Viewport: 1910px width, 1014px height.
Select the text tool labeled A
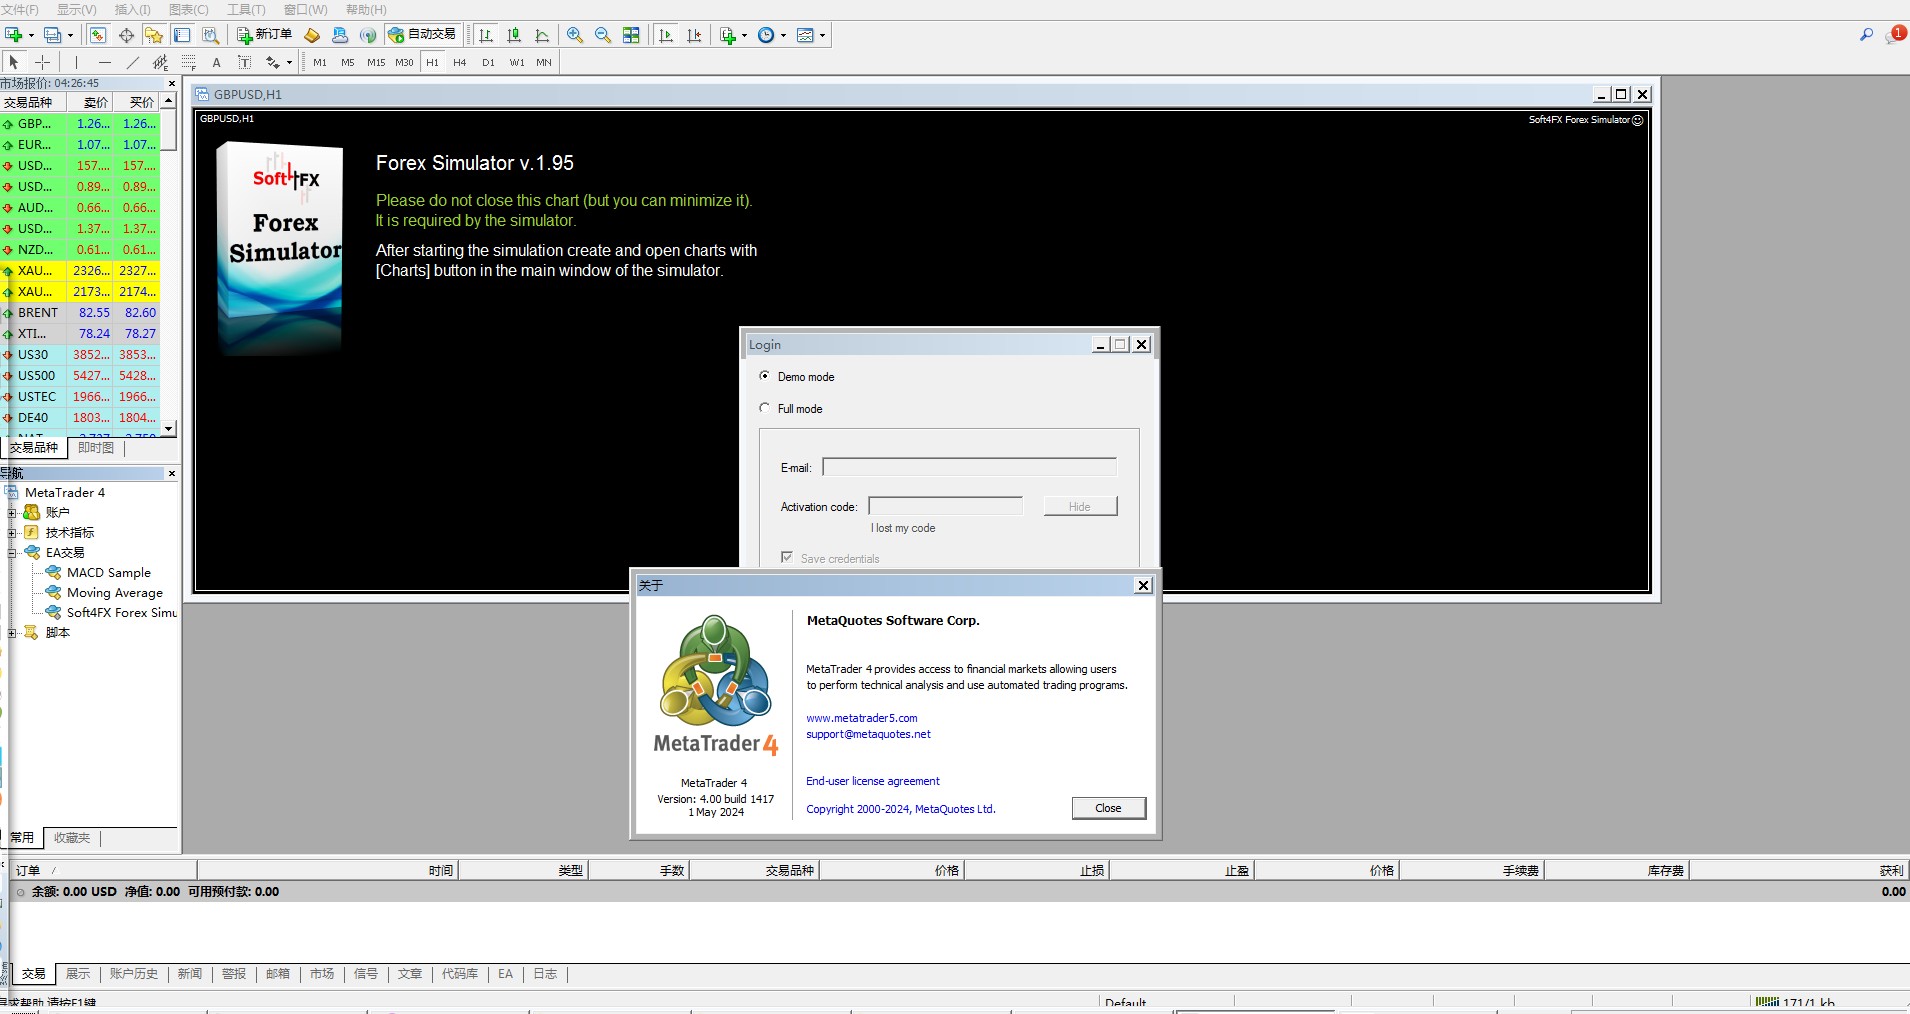tap(216, 62)
